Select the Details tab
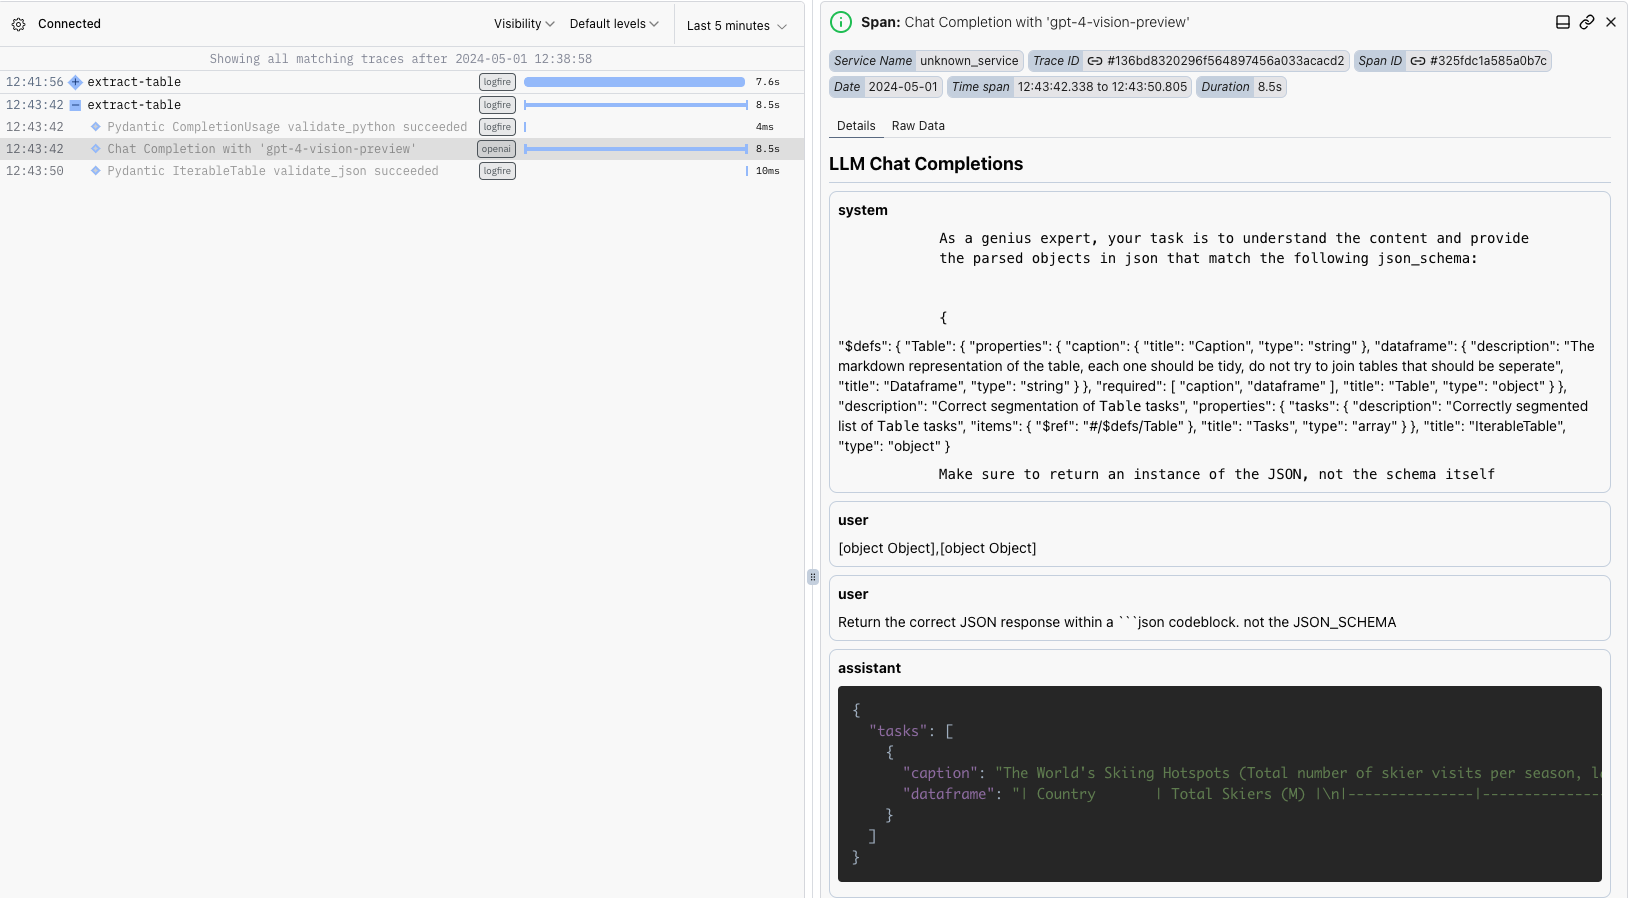1630x898 pixels. [x=856, y=126]
